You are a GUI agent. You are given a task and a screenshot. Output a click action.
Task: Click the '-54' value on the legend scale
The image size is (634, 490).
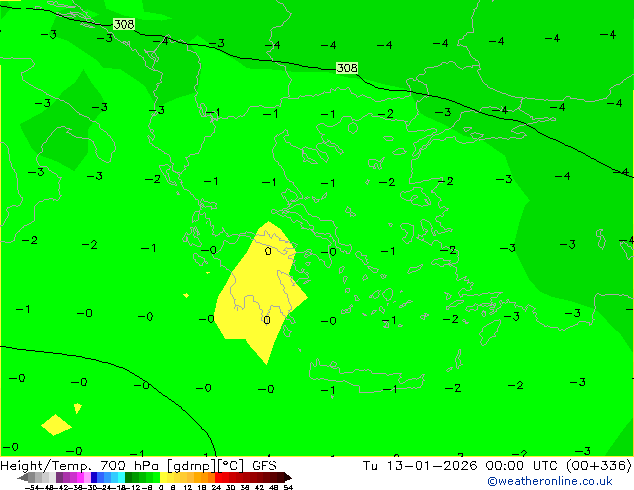pyautogui.click(x=32, y=487)
